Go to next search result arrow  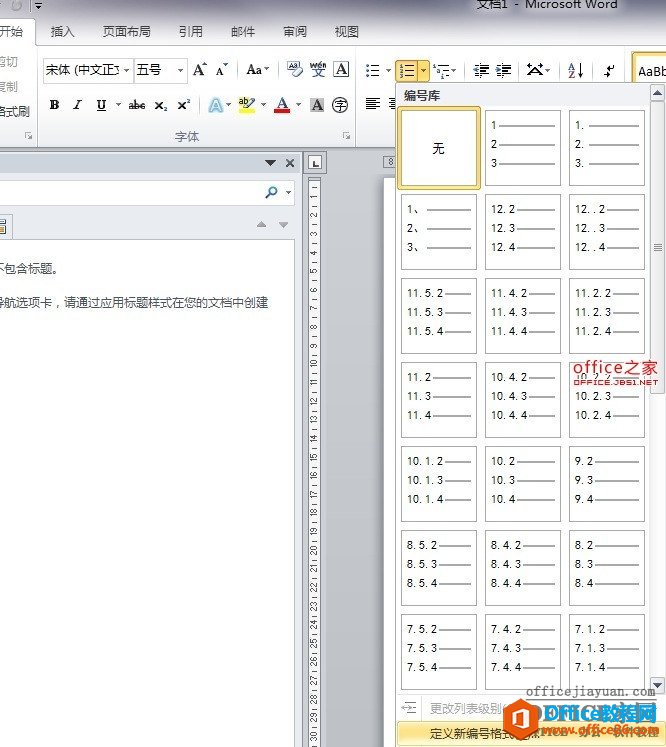click(283, 224)
